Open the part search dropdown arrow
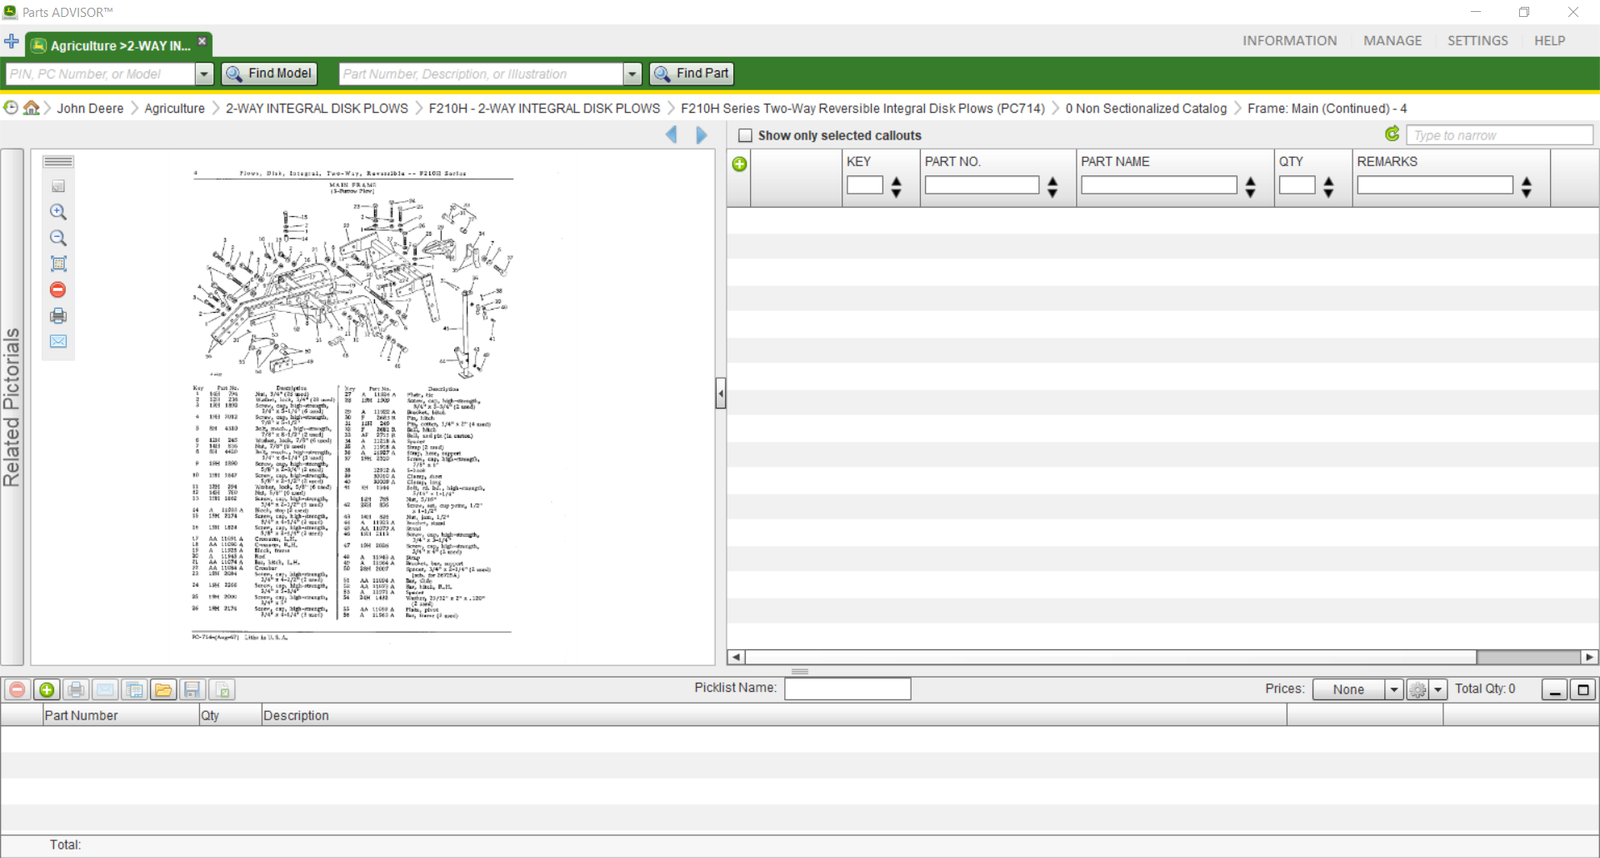 [x=632, y=74]
